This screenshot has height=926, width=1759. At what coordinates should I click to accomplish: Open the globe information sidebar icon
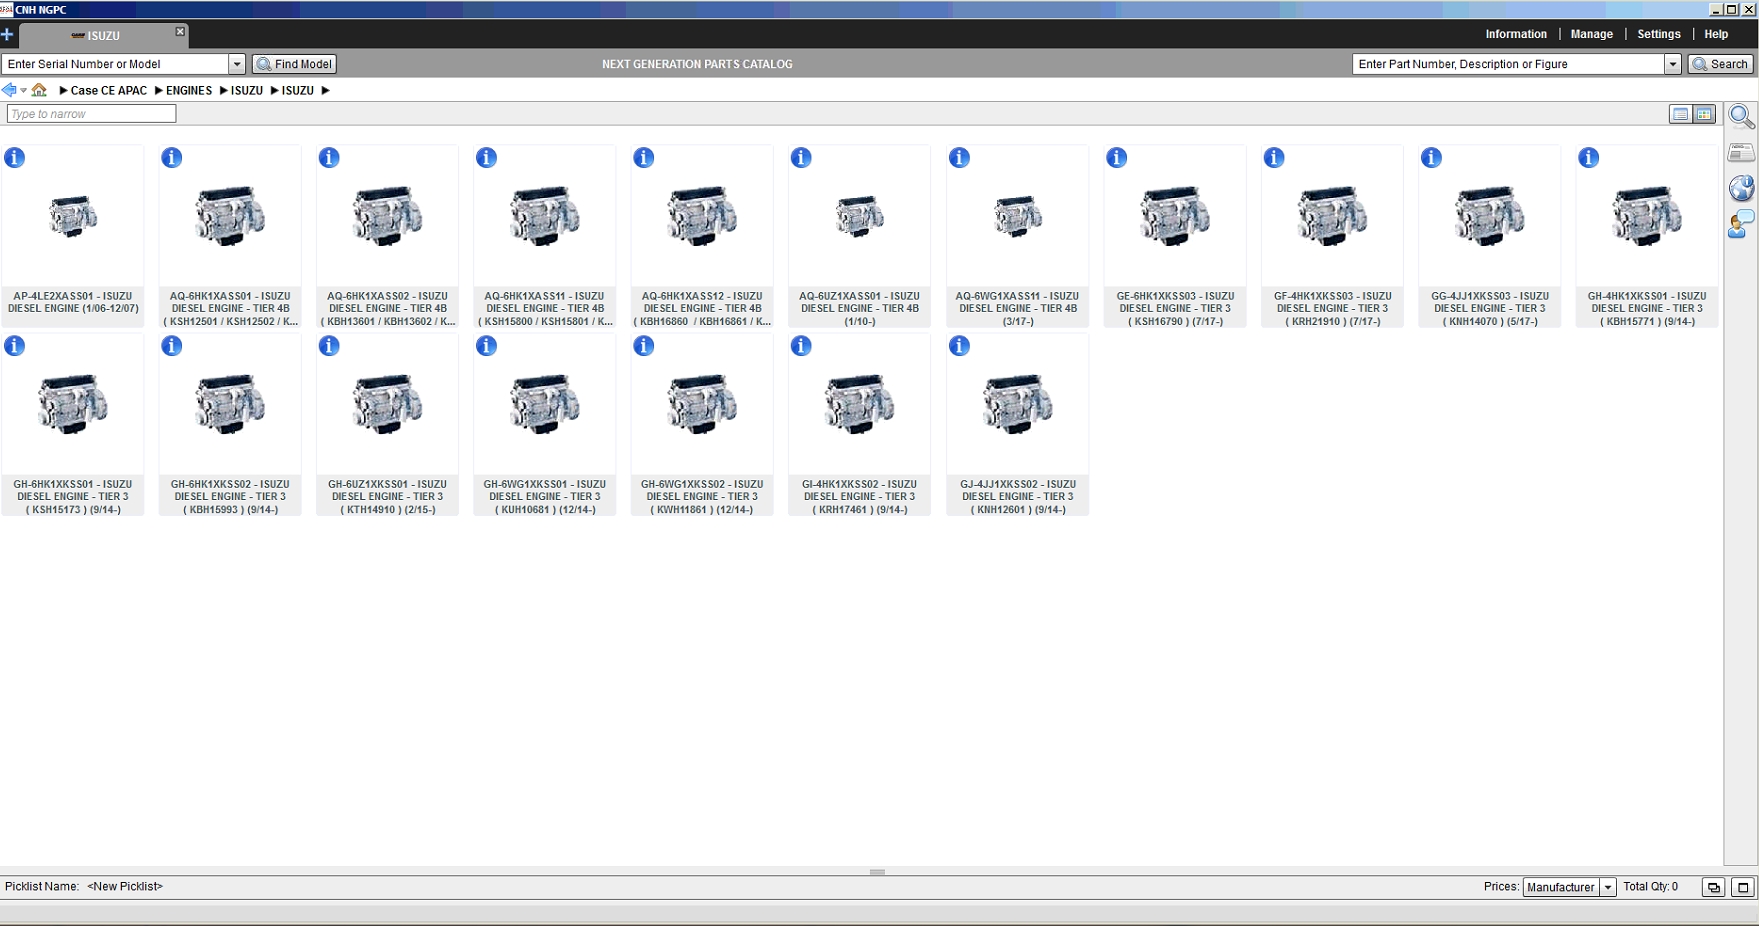[1741, 188]
